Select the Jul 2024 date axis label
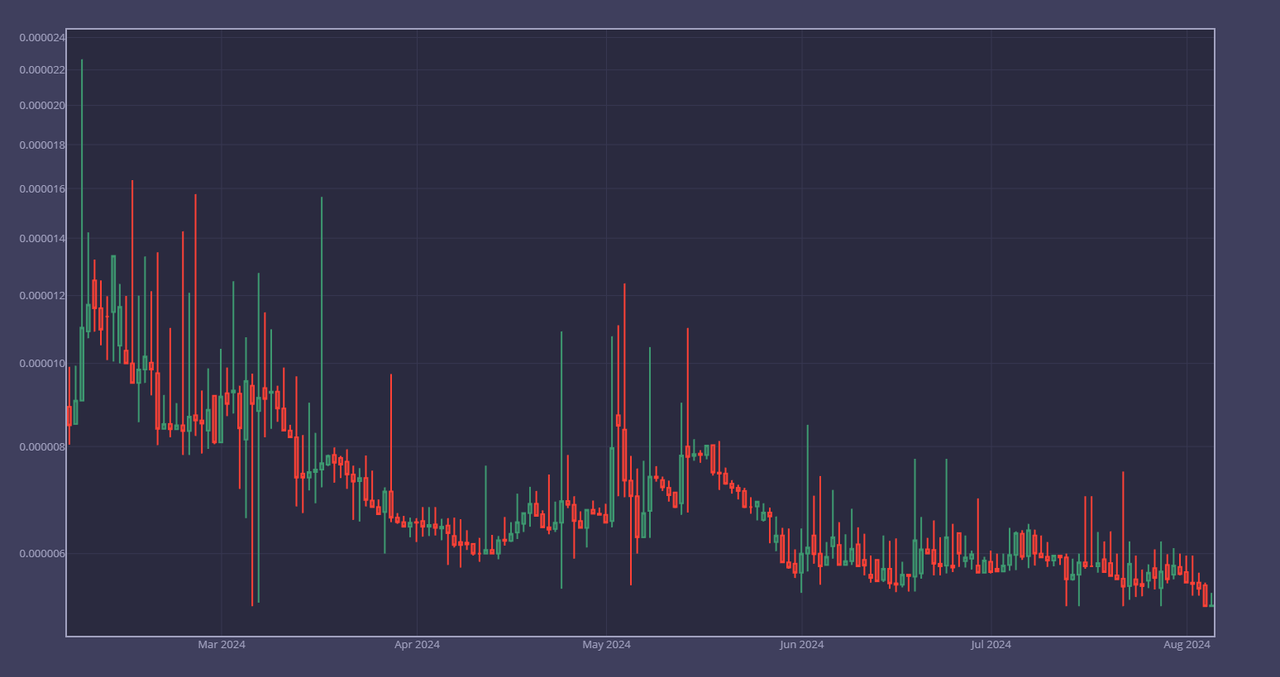The image size is (1280, 677). [x=991, y=645]
